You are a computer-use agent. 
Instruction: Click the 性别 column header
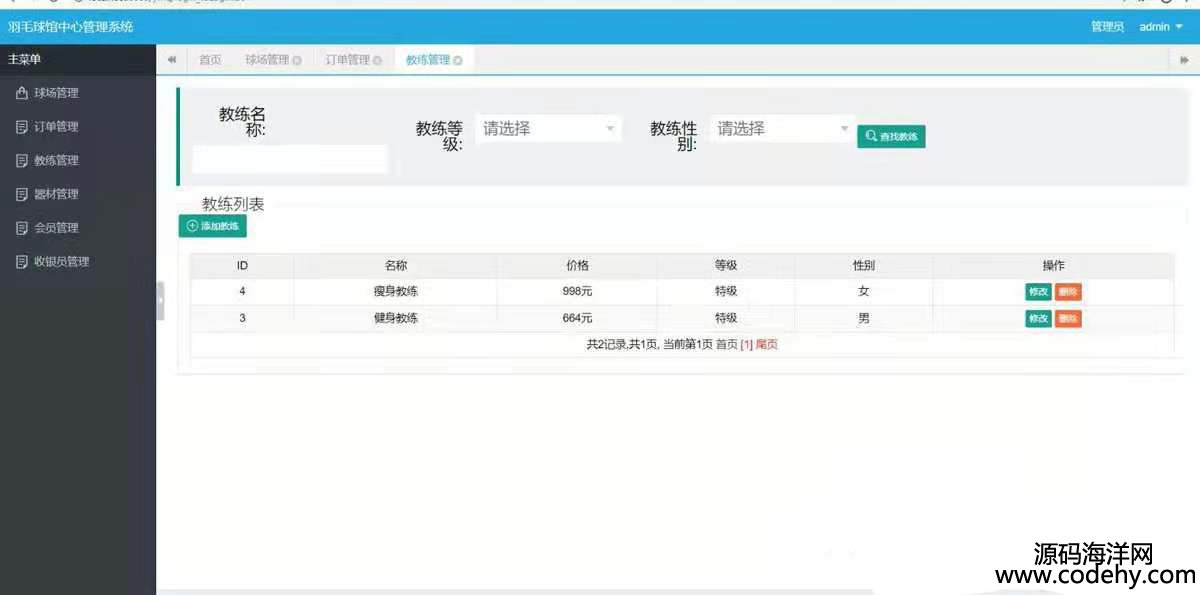click(x=864, y=266)
